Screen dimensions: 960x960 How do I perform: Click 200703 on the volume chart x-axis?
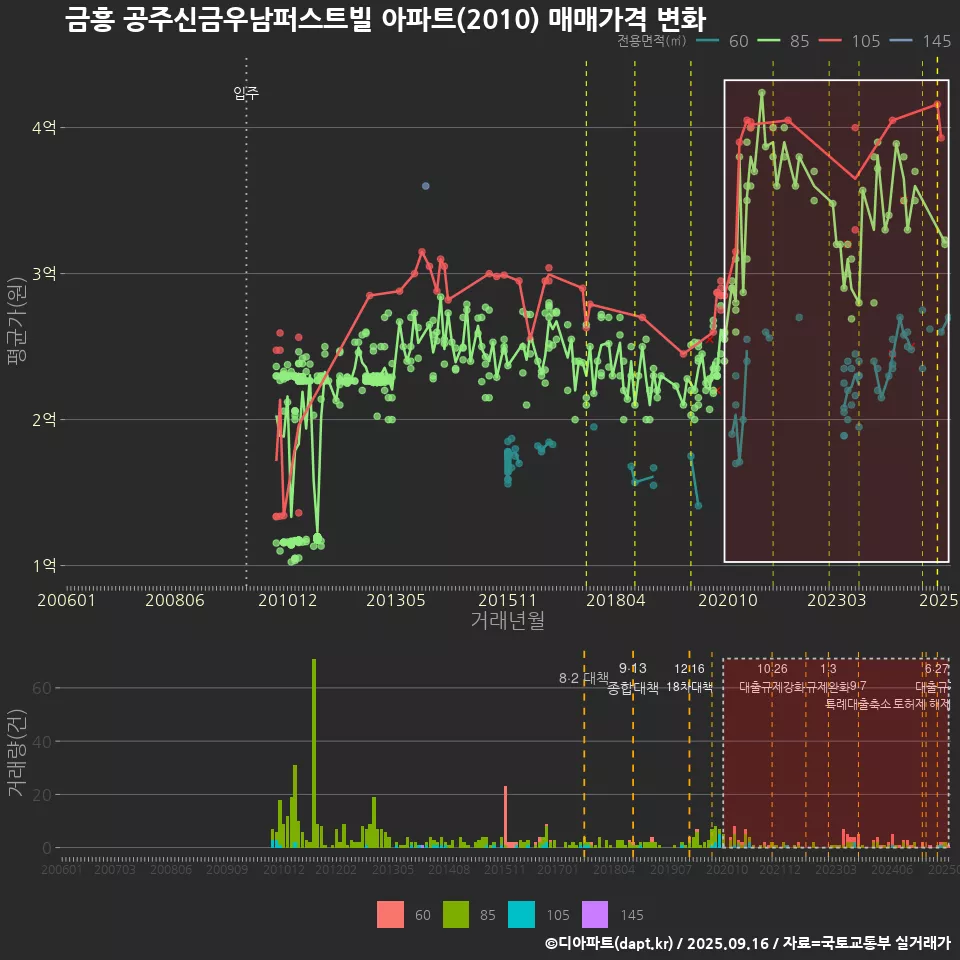(x=114, y=869)
